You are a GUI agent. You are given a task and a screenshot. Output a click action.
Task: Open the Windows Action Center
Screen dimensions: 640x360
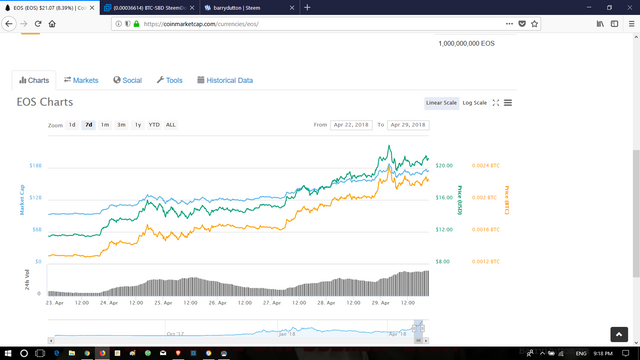tap(626, 353)
